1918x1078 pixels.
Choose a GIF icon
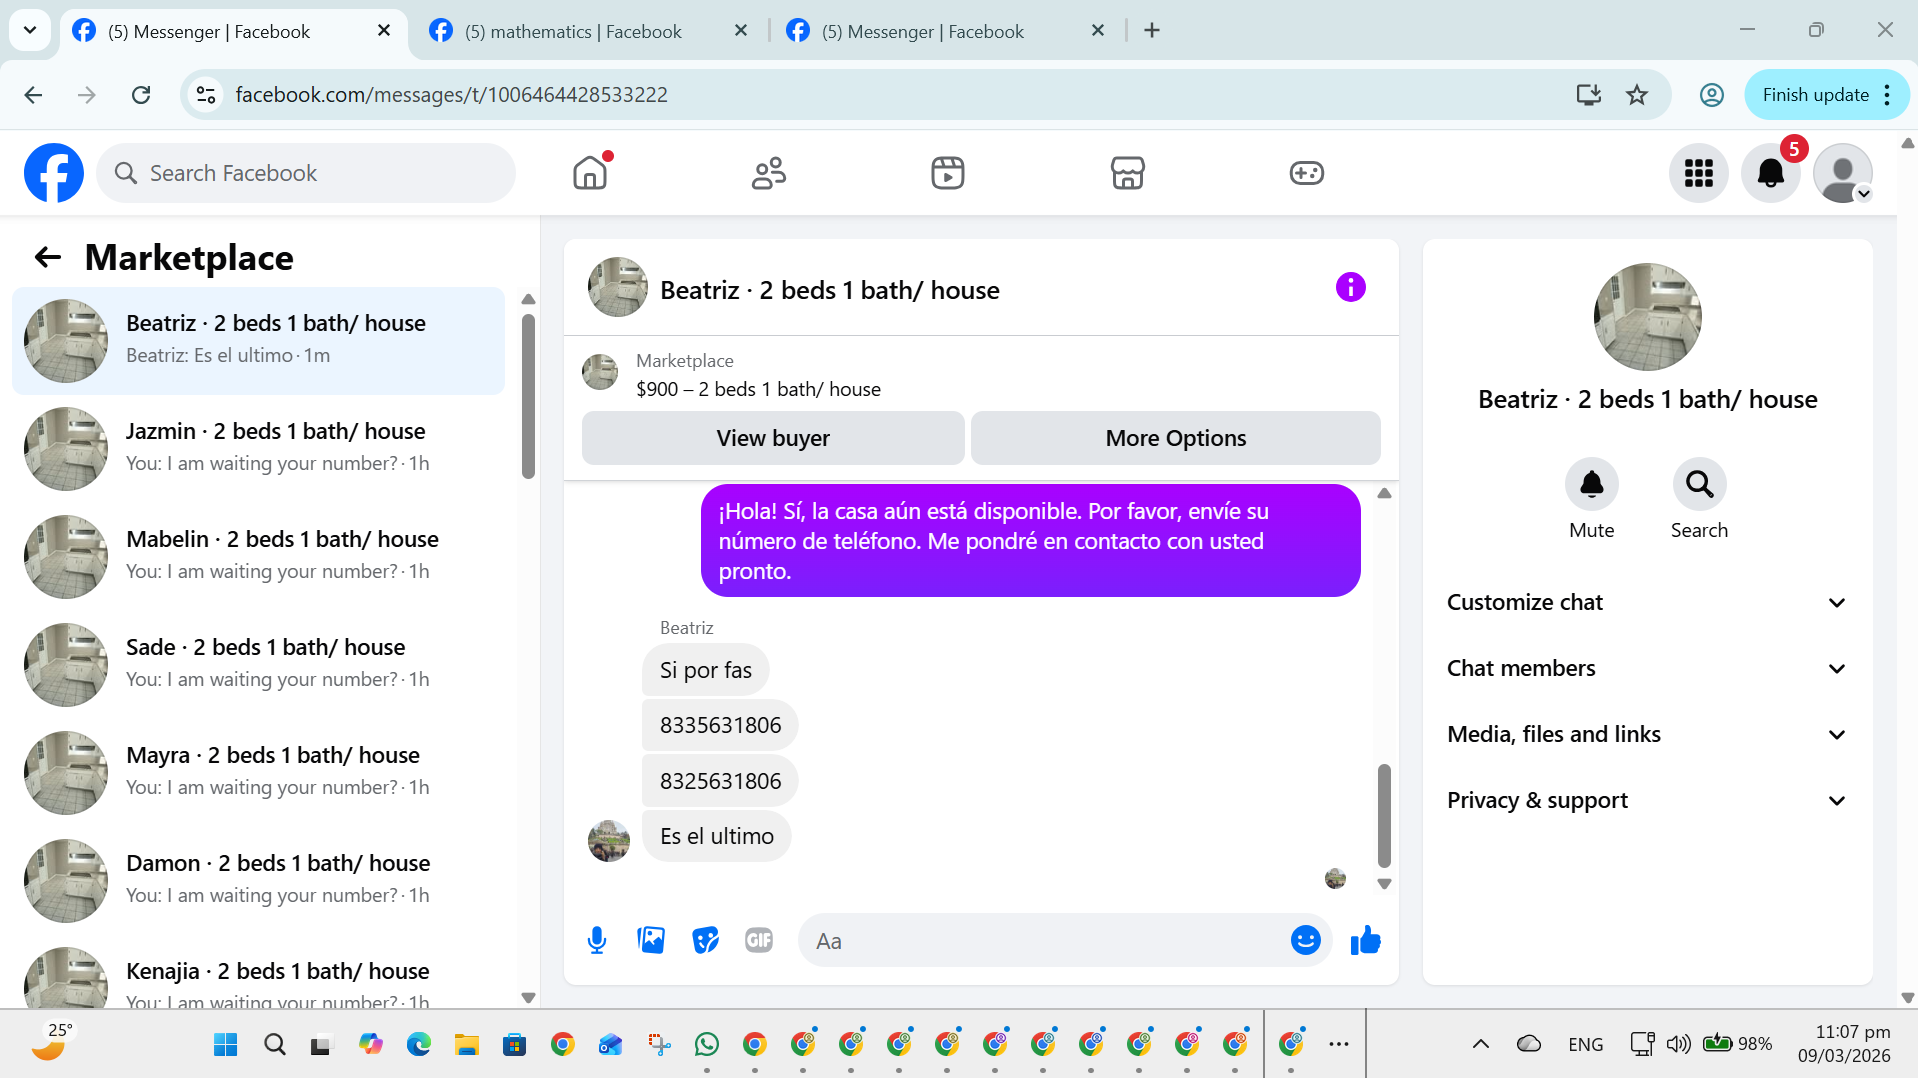759,940
